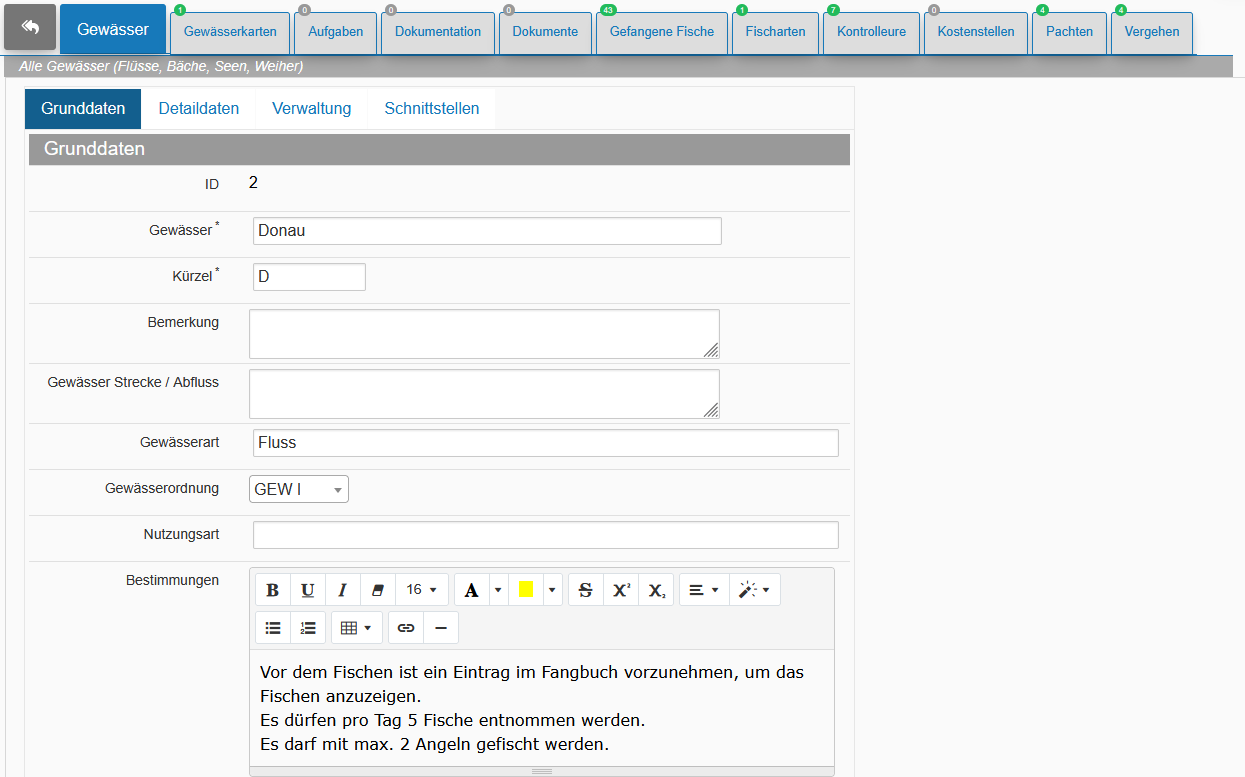The height and width of the screenshot is (777, 1245).
Task: Open the Gewässerordnung GEW I dropdown
Action: coord(299,489)
